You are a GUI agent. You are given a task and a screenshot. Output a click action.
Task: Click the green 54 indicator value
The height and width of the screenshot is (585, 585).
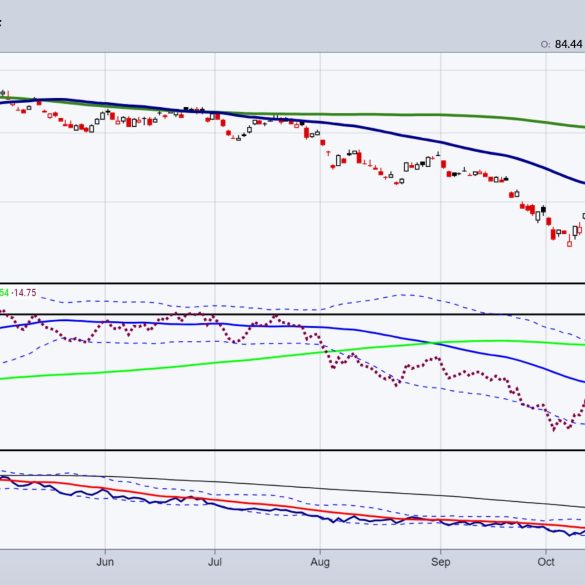(4, 293)
